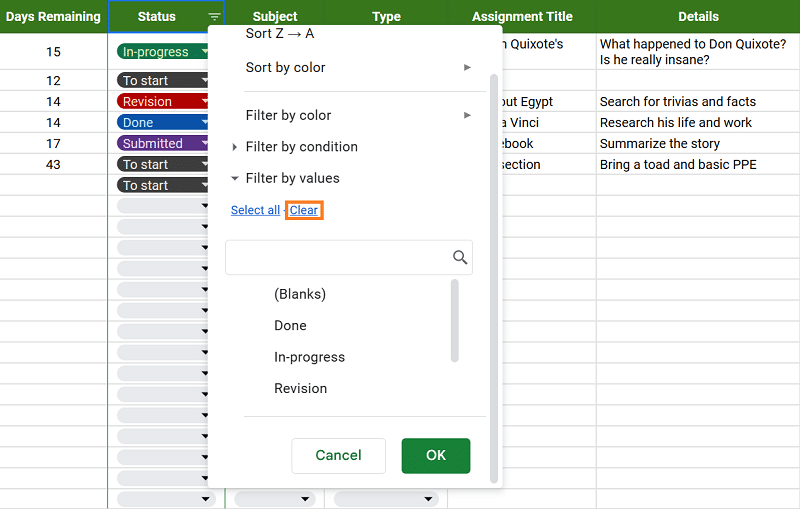This screenshot has width=800, height=511.
Task: Click the Clear link
Action: click(x=304, y=211)
